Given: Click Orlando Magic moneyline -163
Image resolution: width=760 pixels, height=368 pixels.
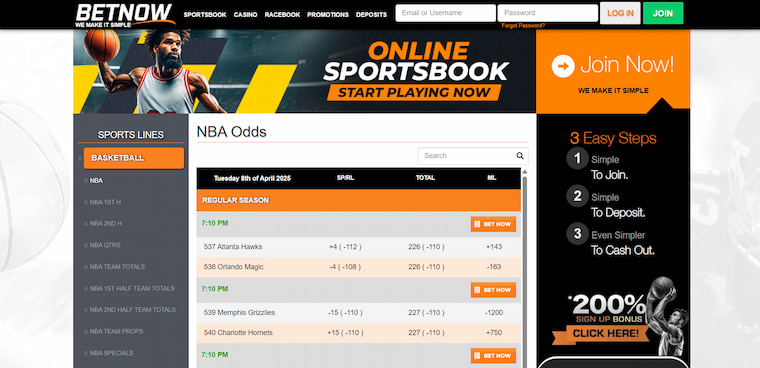Looking at the screenshot, I should 493,267.
